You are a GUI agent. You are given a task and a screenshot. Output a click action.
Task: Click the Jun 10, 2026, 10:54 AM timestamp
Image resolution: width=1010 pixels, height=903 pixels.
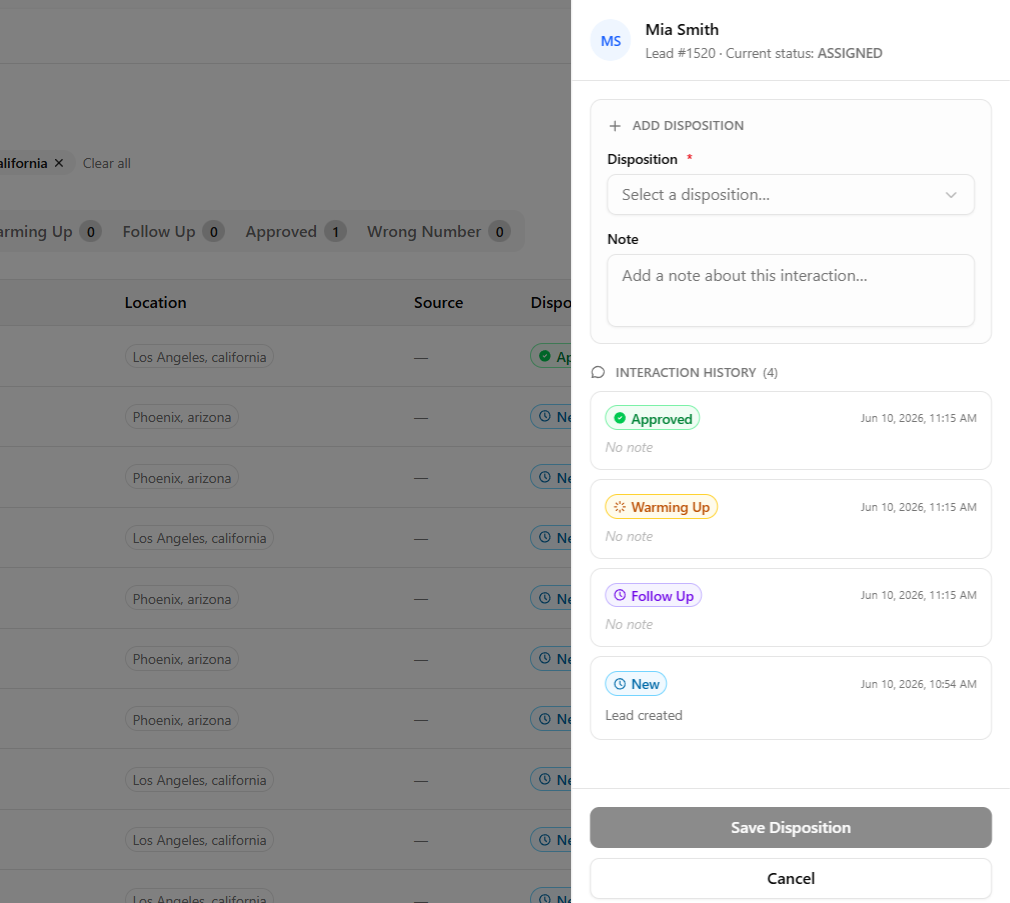pyautogui.click(x=918, y=684)
